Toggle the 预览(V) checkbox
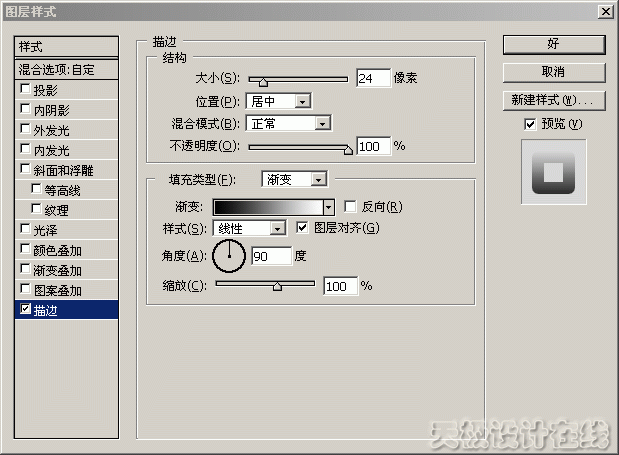The height and width of the screenshot is (455, 619). (x=530, y=124)
